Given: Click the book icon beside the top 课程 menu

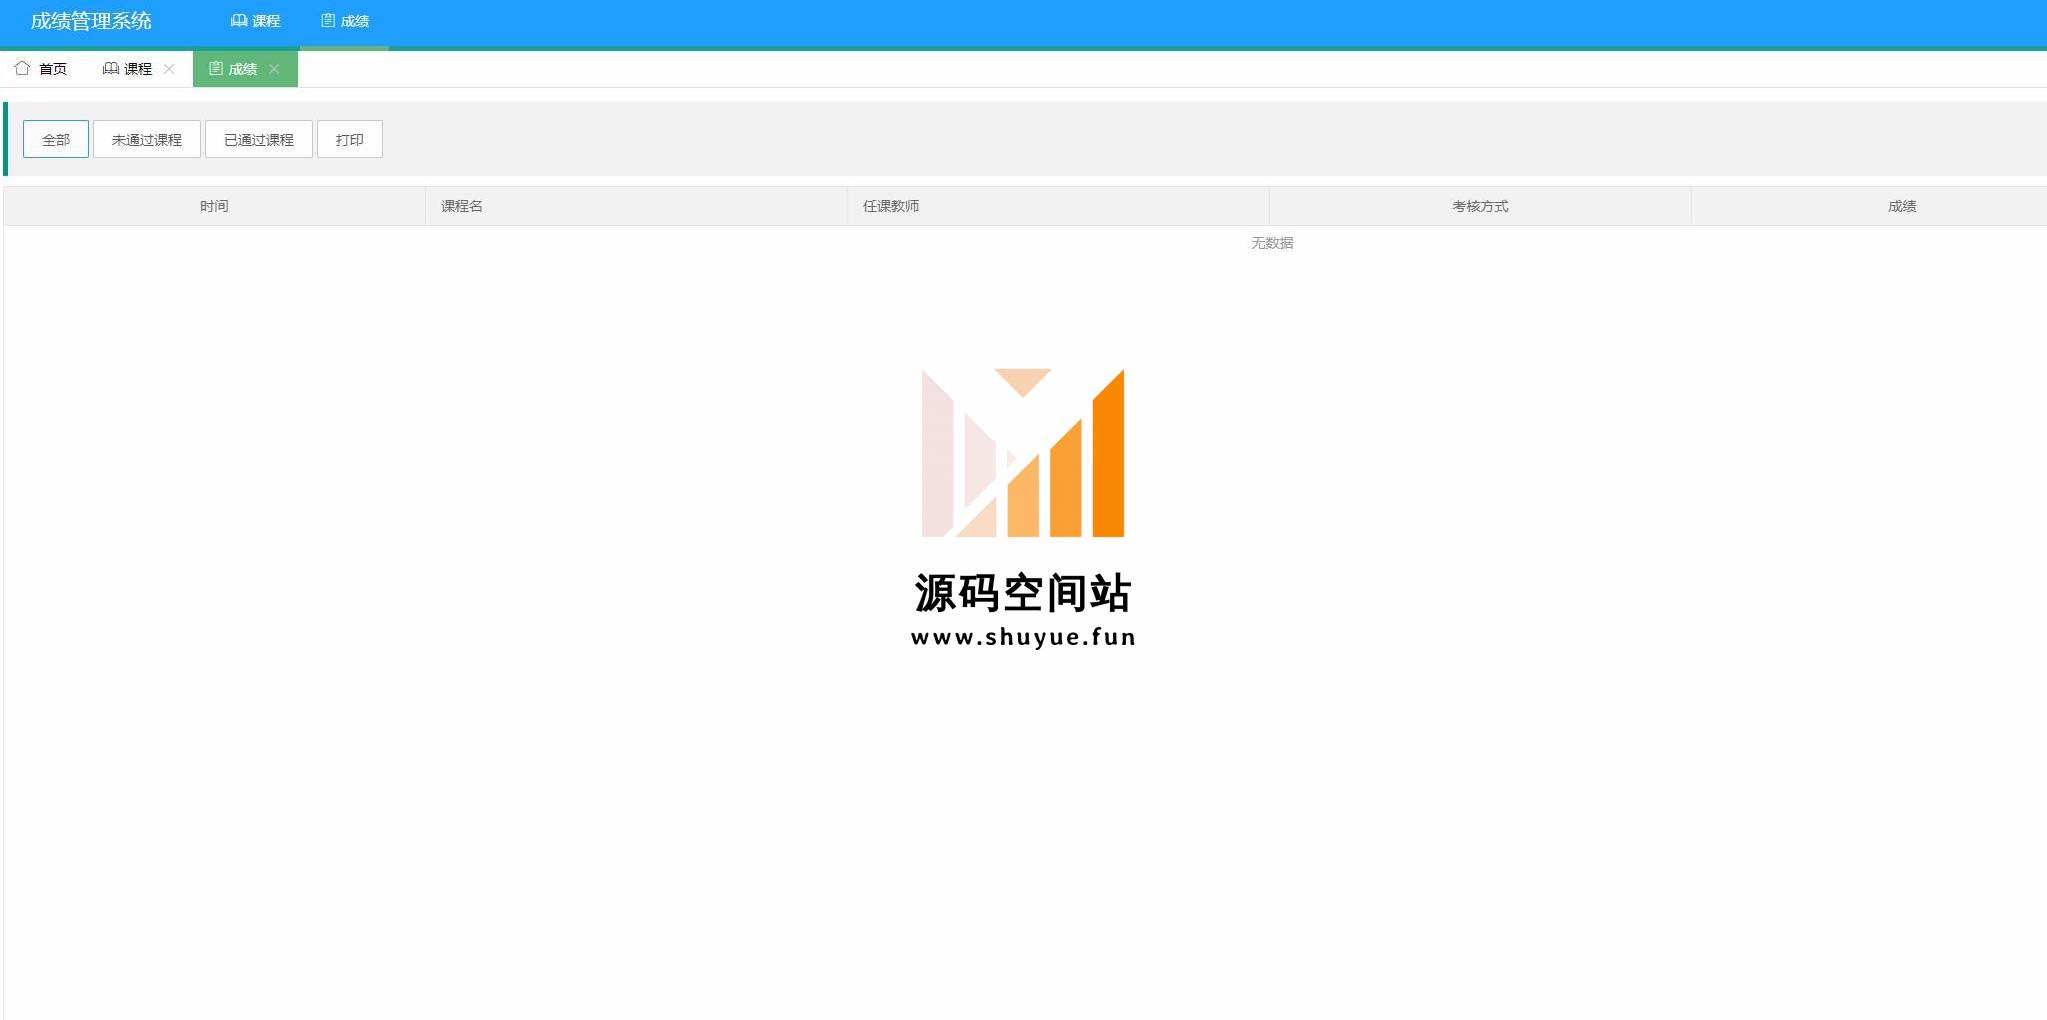Looking at the screenshot, I should tap(239, 21).
